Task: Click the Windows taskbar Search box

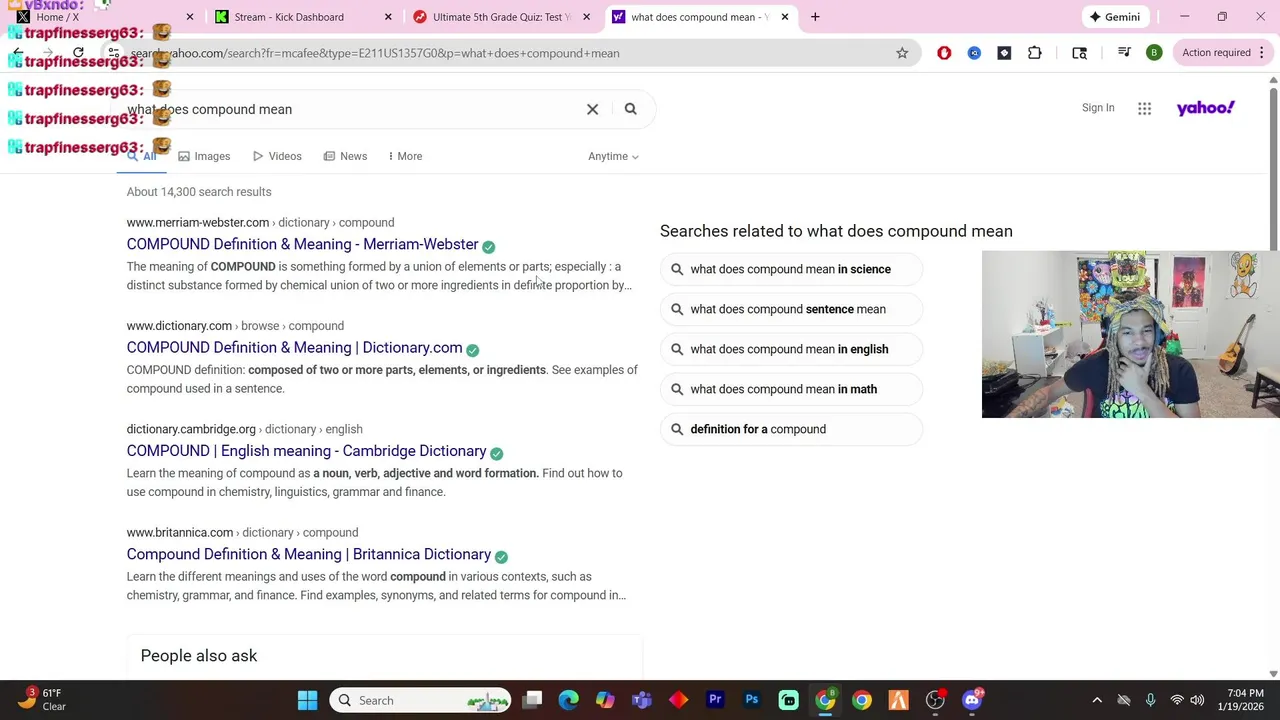Action: [x=420, y=700]
